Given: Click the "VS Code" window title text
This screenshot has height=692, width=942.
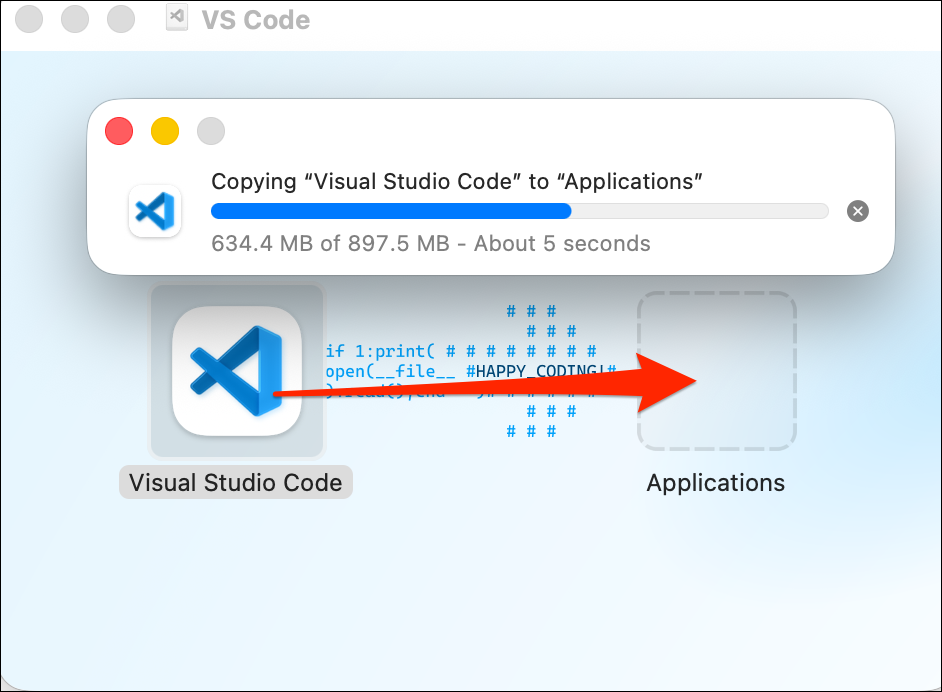Looking at the screenshot, I should point(256,20).
